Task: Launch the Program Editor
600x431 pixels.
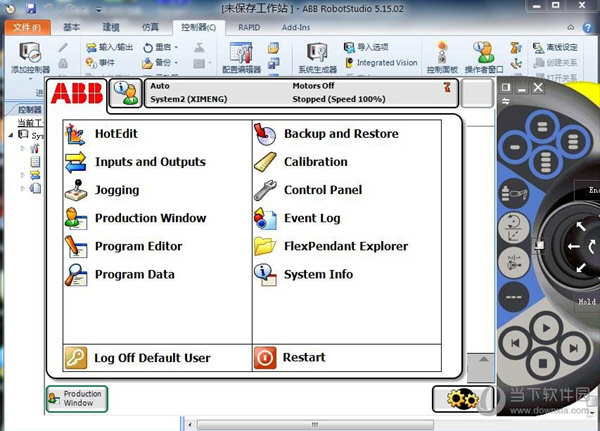Action: click(x=124, y=247)
